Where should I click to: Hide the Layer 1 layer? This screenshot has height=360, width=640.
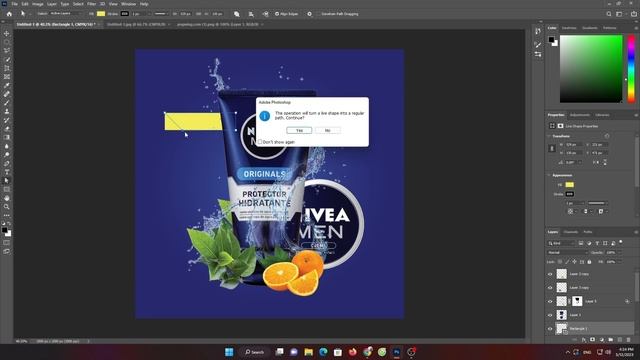550,315
